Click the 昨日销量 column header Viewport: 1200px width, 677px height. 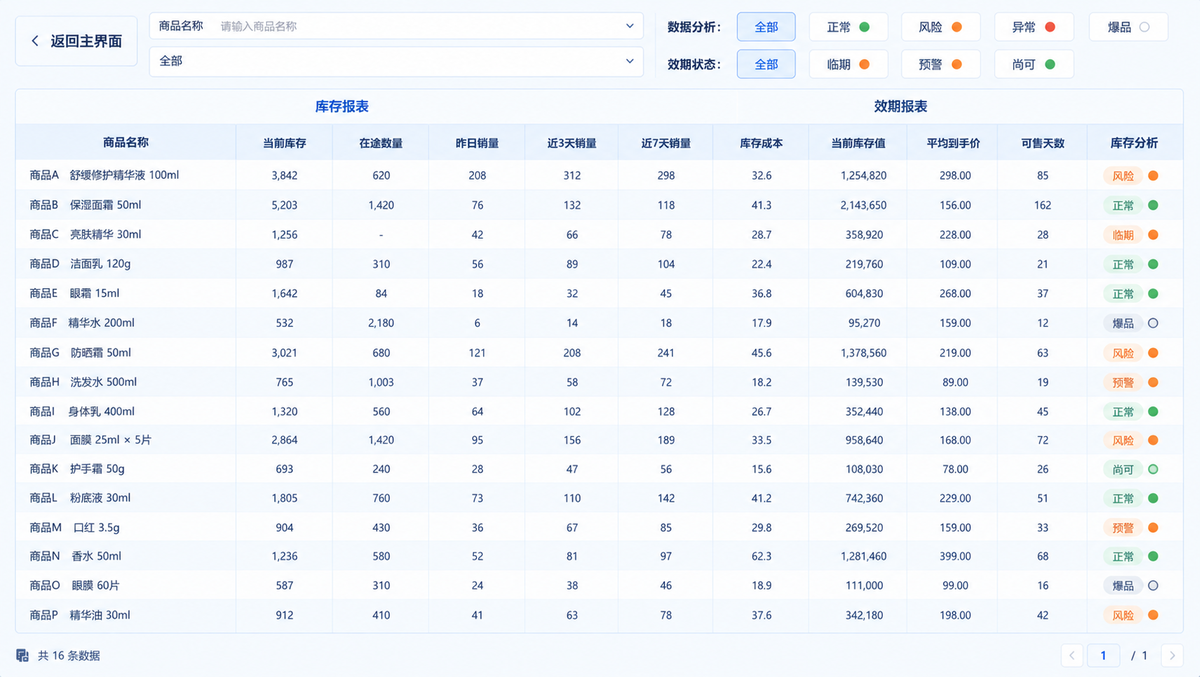pos(477,143)
